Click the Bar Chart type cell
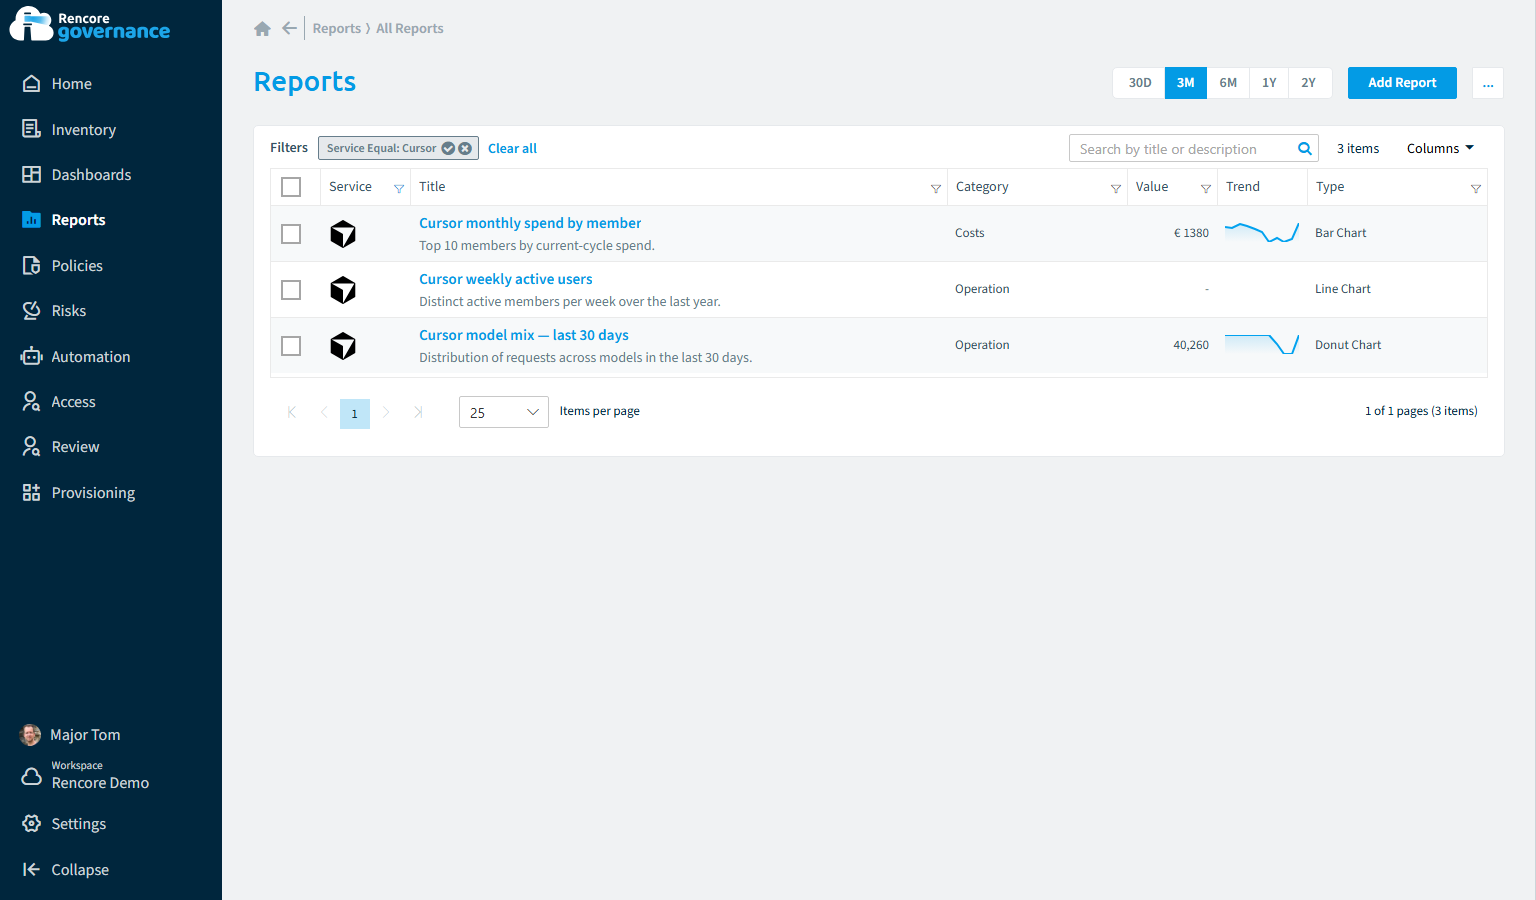 coord(1340,233)
